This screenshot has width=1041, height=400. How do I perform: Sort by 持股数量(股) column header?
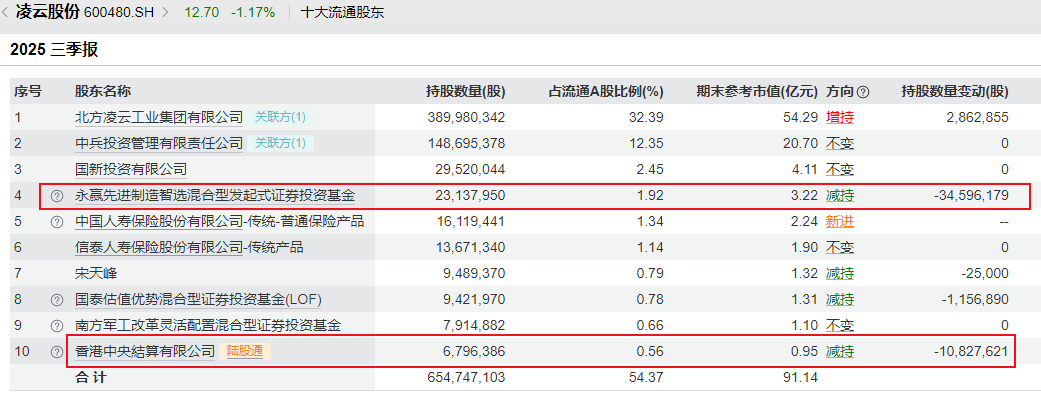click(x=465, y=91)
